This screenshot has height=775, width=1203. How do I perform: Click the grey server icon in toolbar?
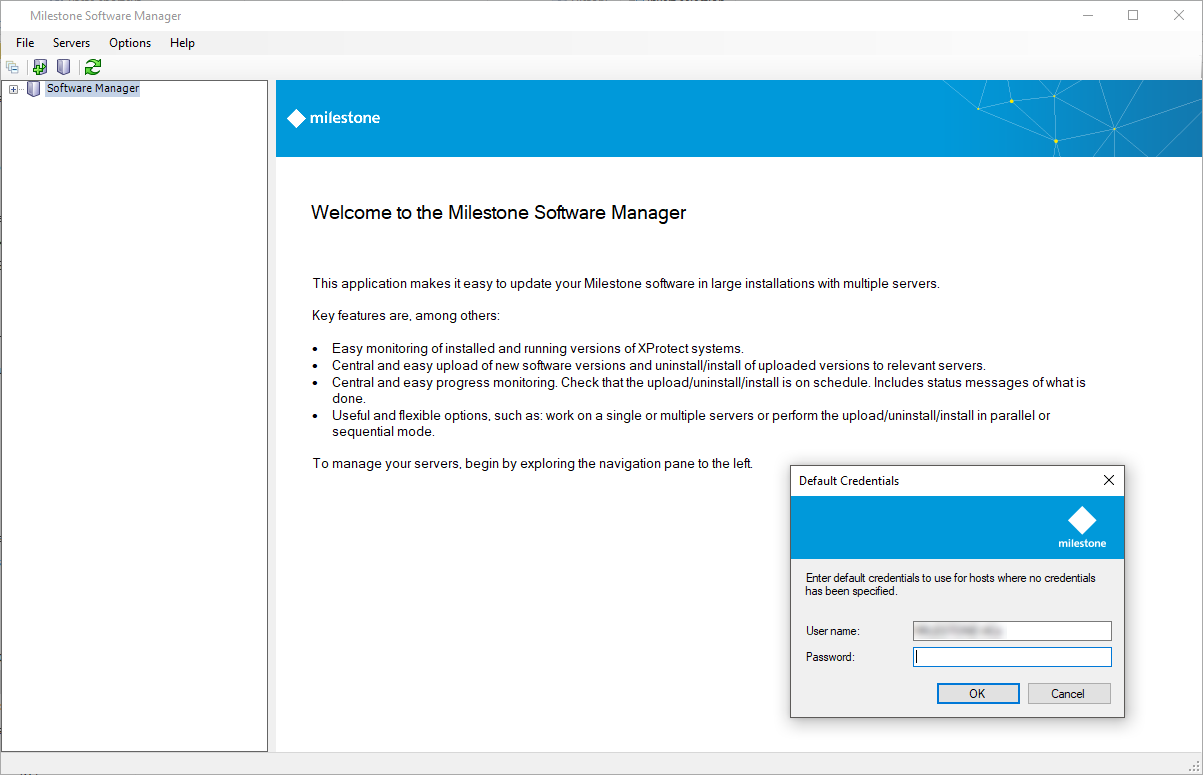point(63,67)
